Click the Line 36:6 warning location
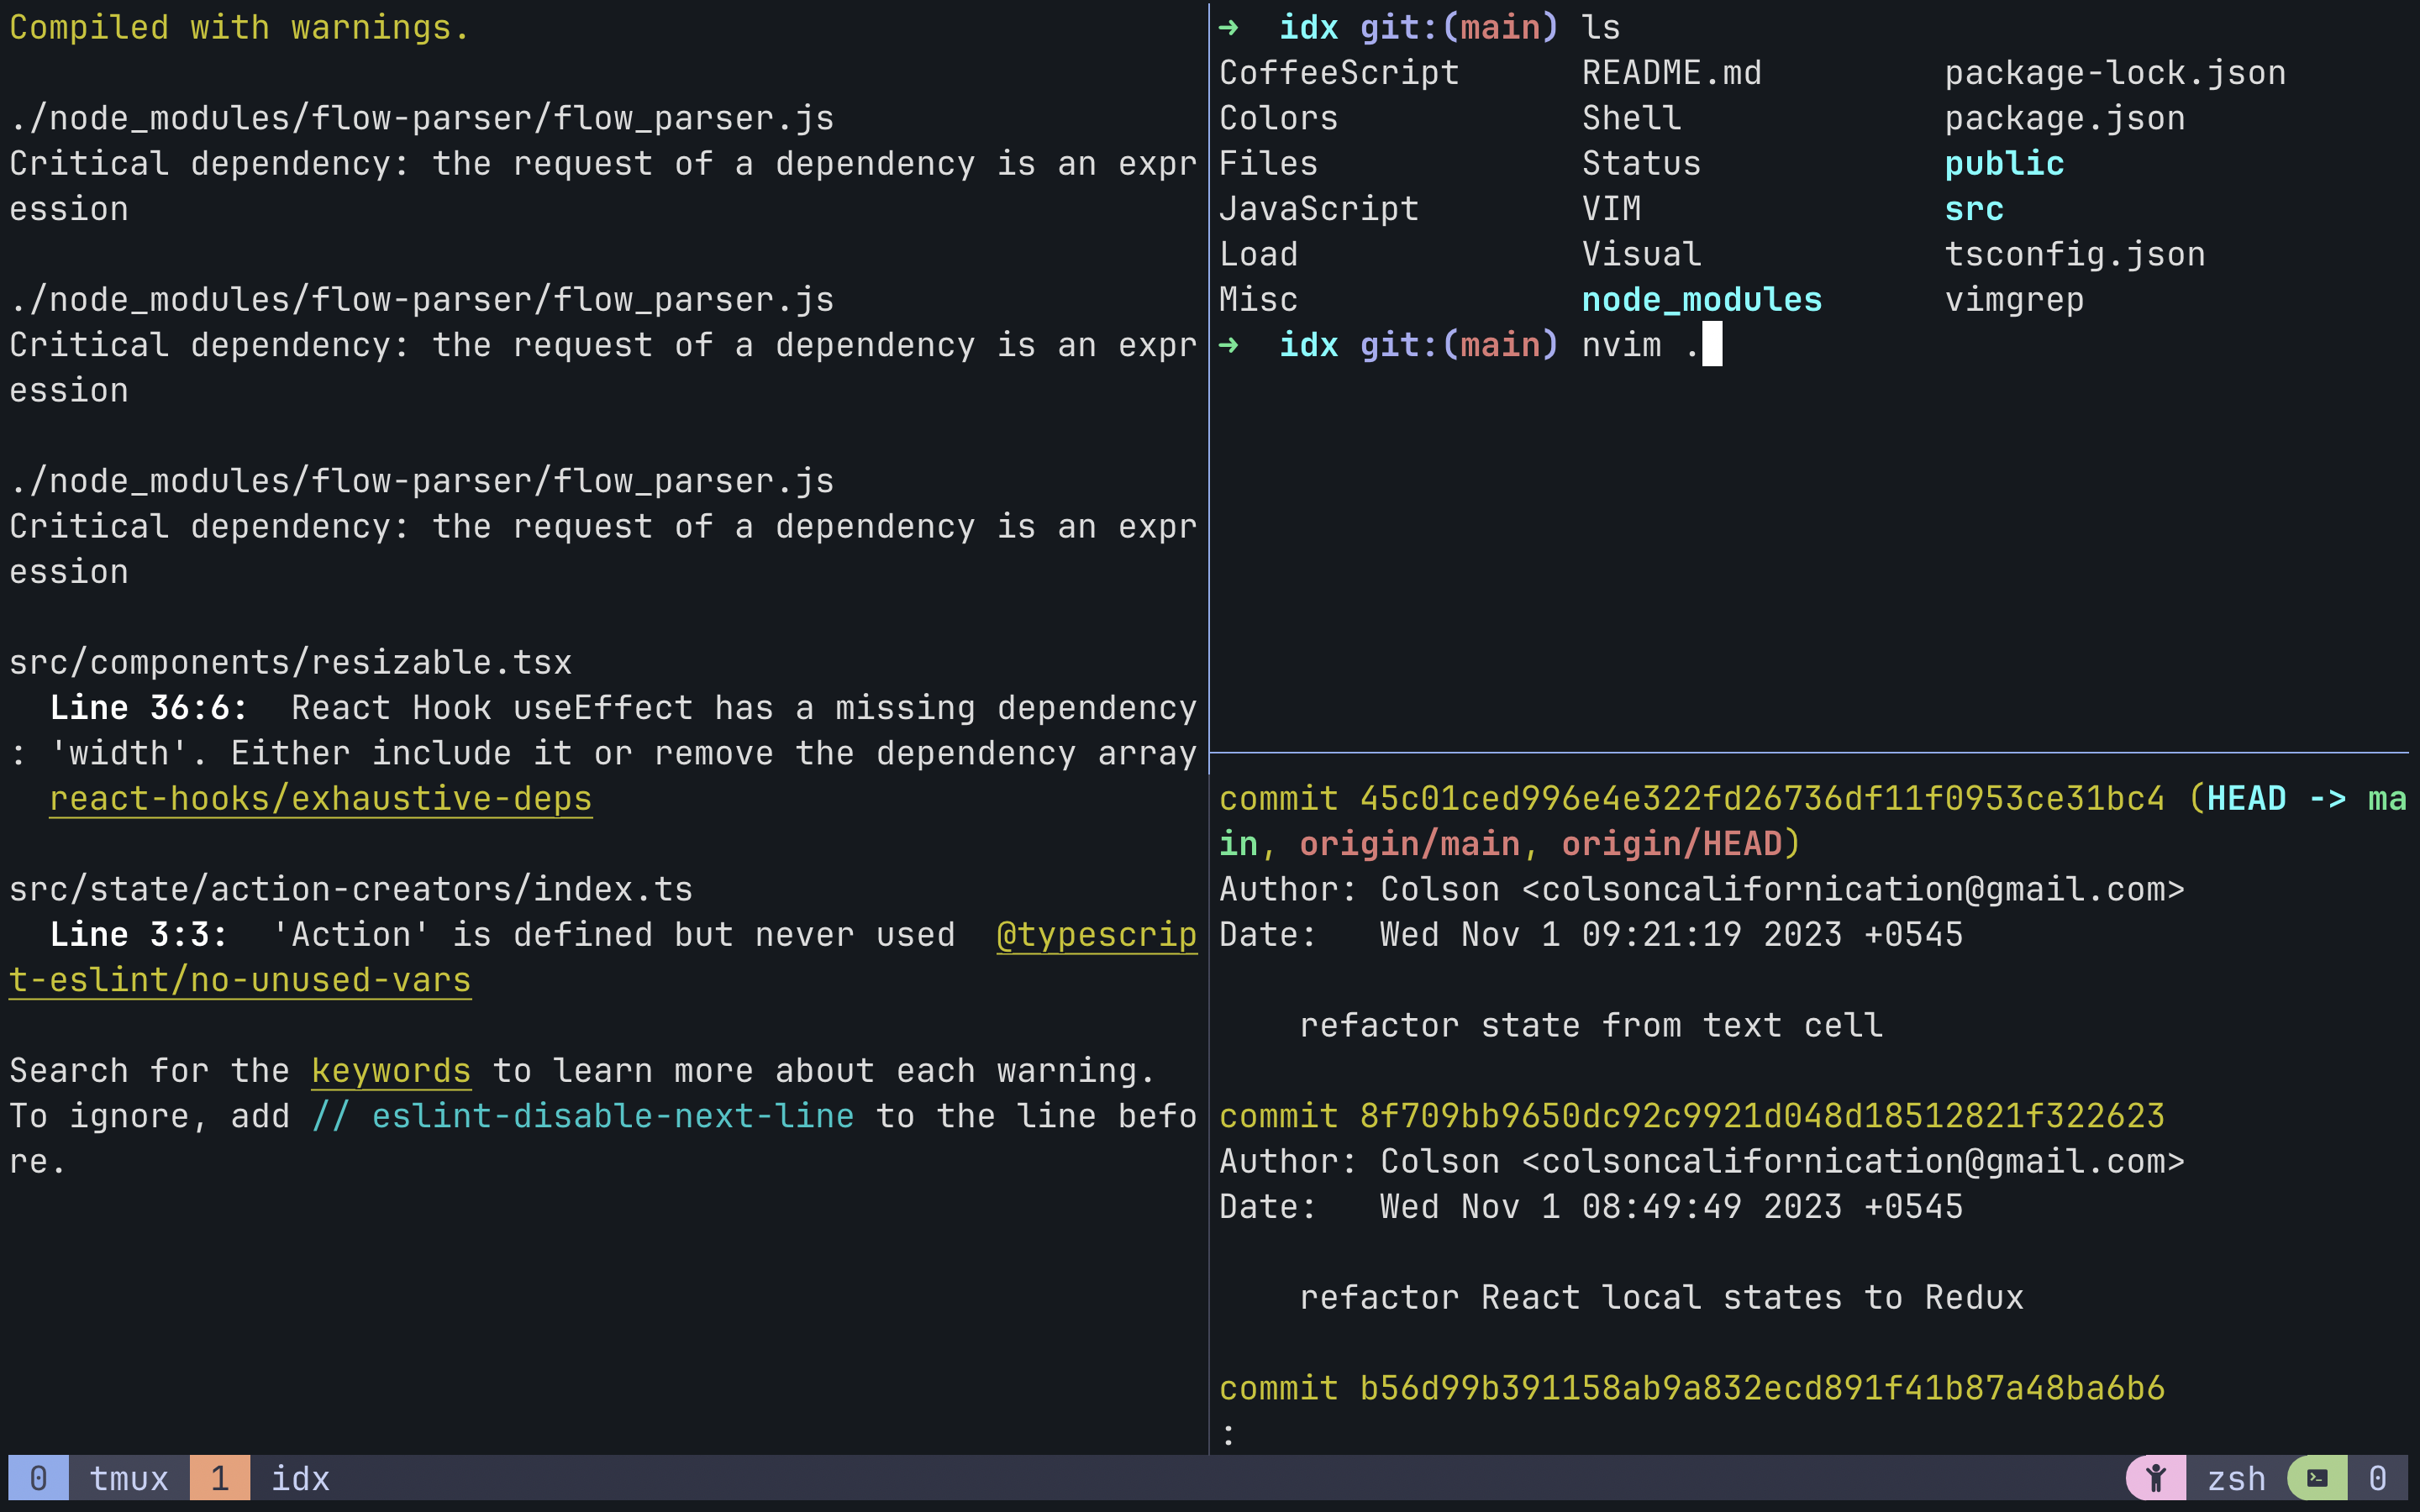The width and height of the screenshot is (2420, 1512). pyautogui.click(x=149, y=707)
